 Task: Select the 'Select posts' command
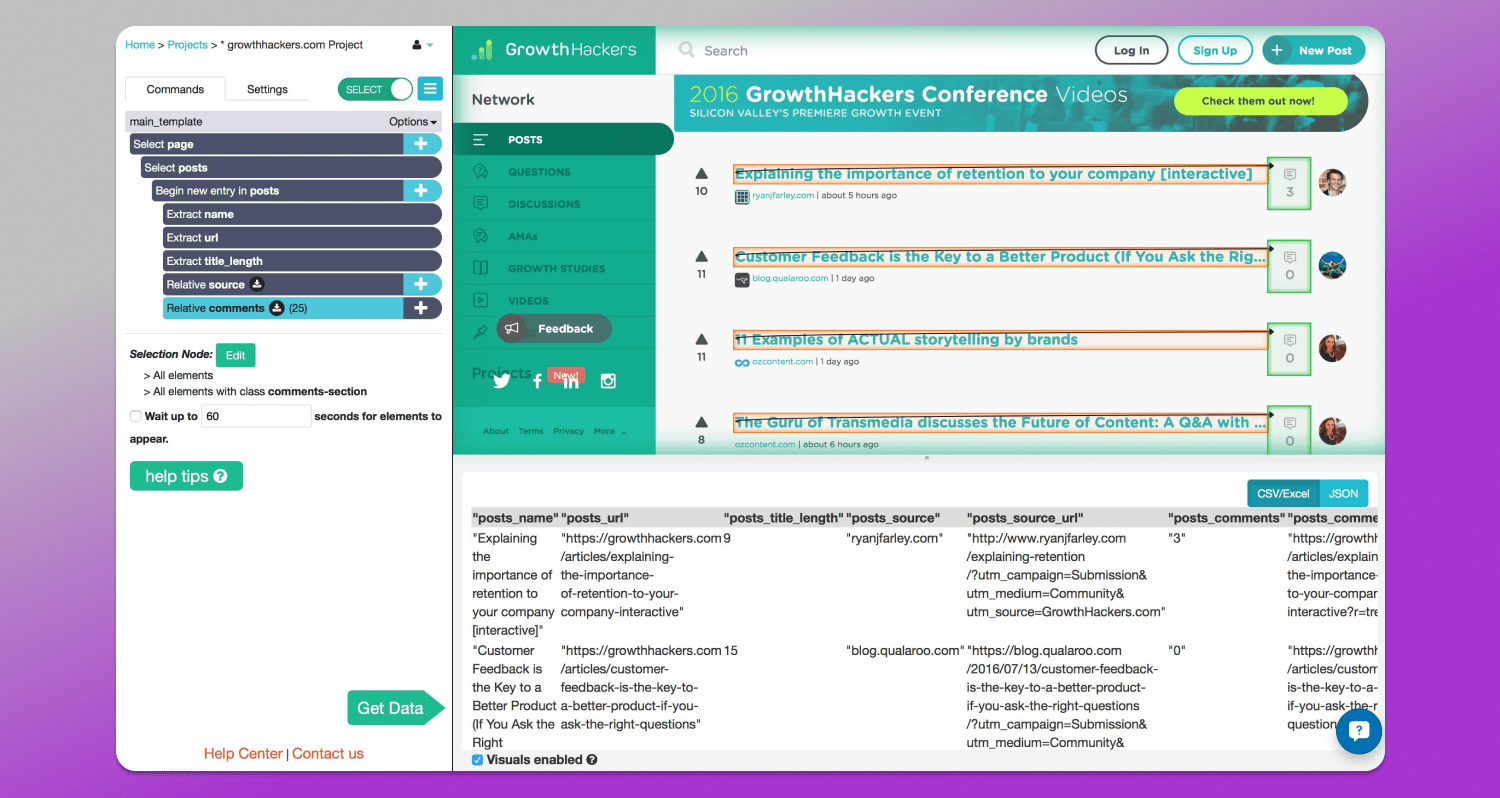(291, 168)
